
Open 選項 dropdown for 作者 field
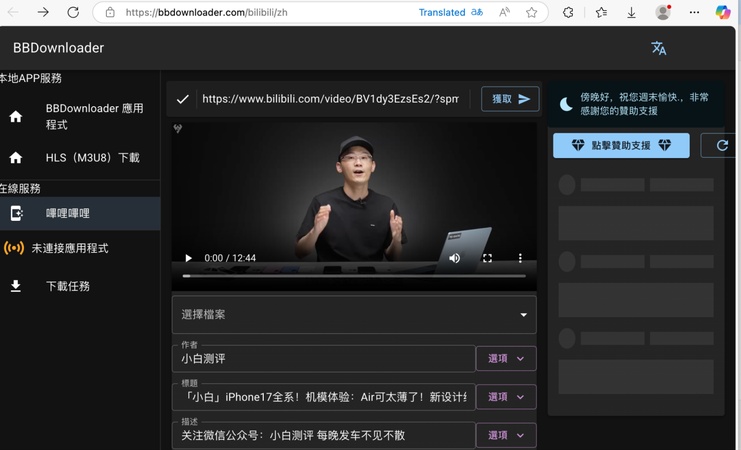click(x=506, y=359)
